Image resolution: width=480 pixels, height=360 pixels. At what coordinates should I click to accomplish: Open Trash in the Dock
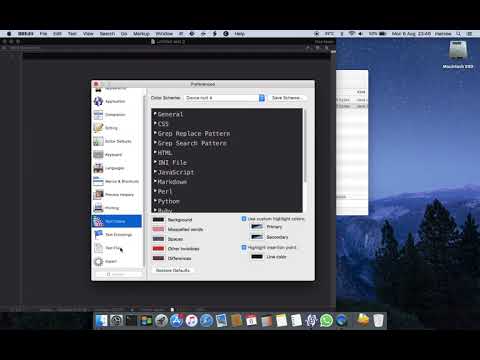pos(378,321)
